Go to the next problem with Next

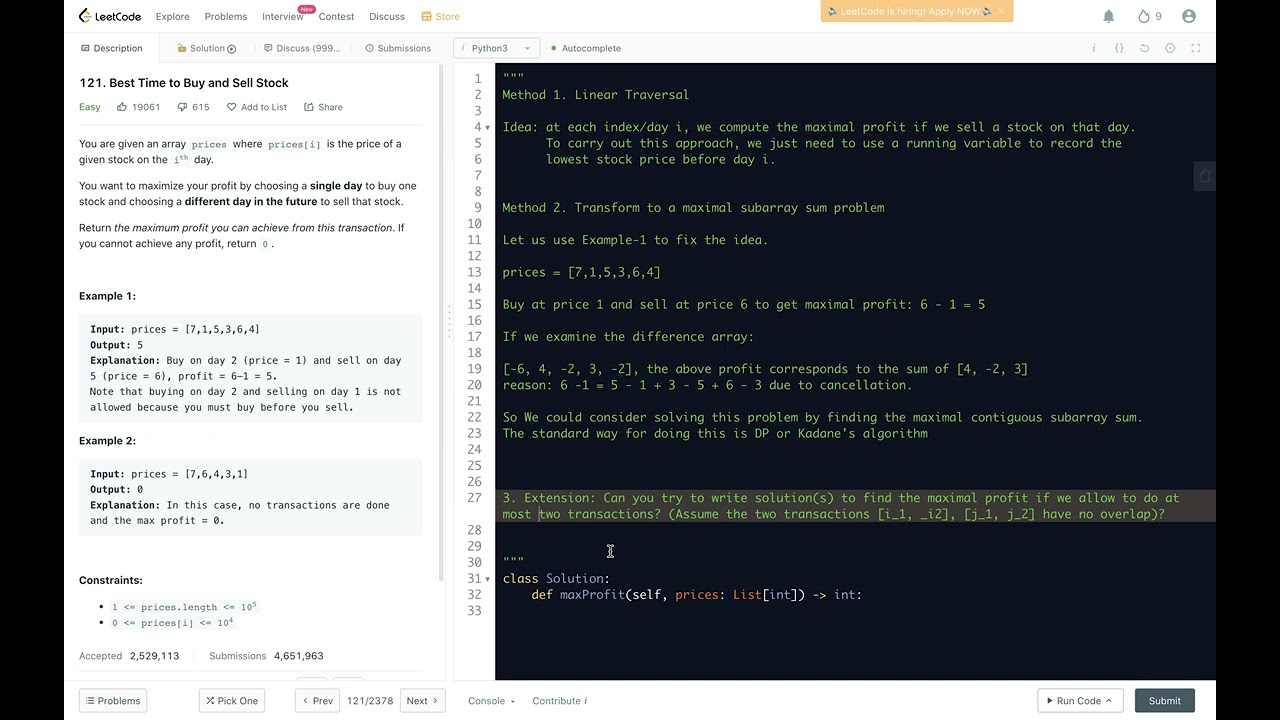423,701
